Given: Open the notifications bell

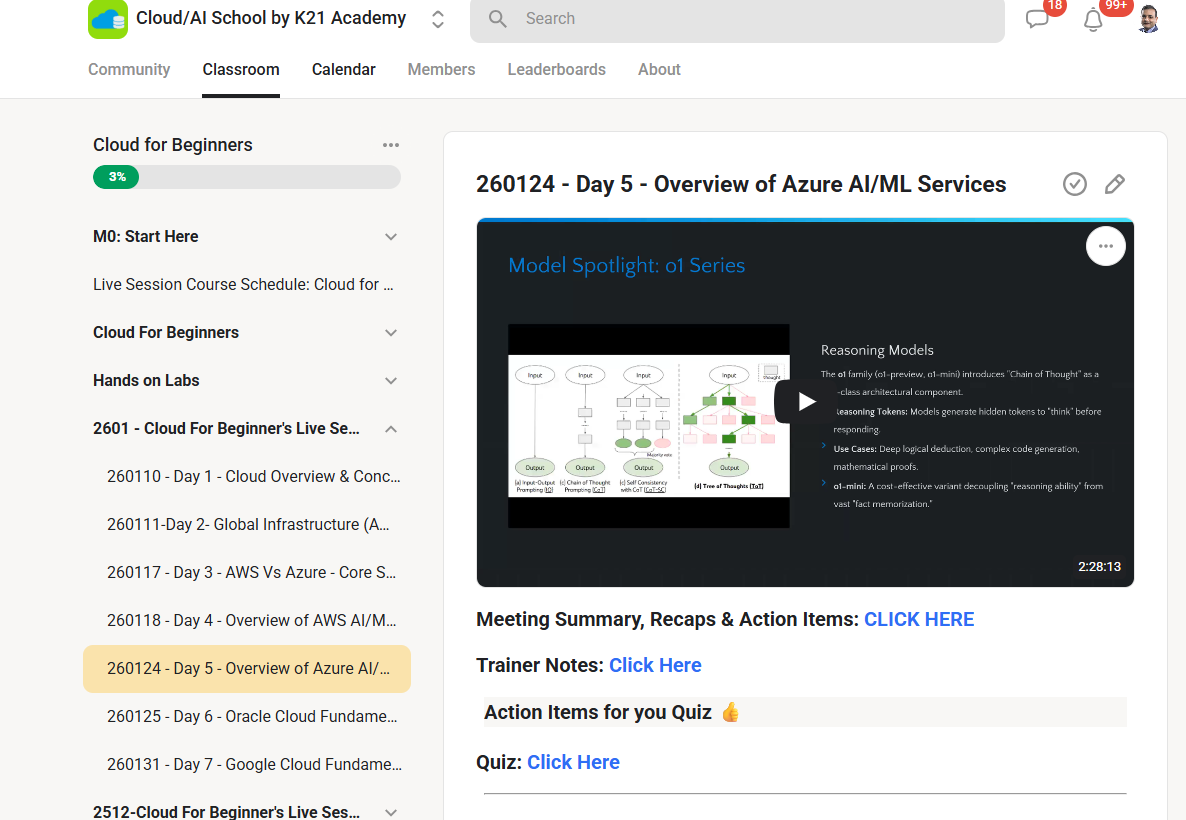Looking at the screenshot, I should point(1093,20).
